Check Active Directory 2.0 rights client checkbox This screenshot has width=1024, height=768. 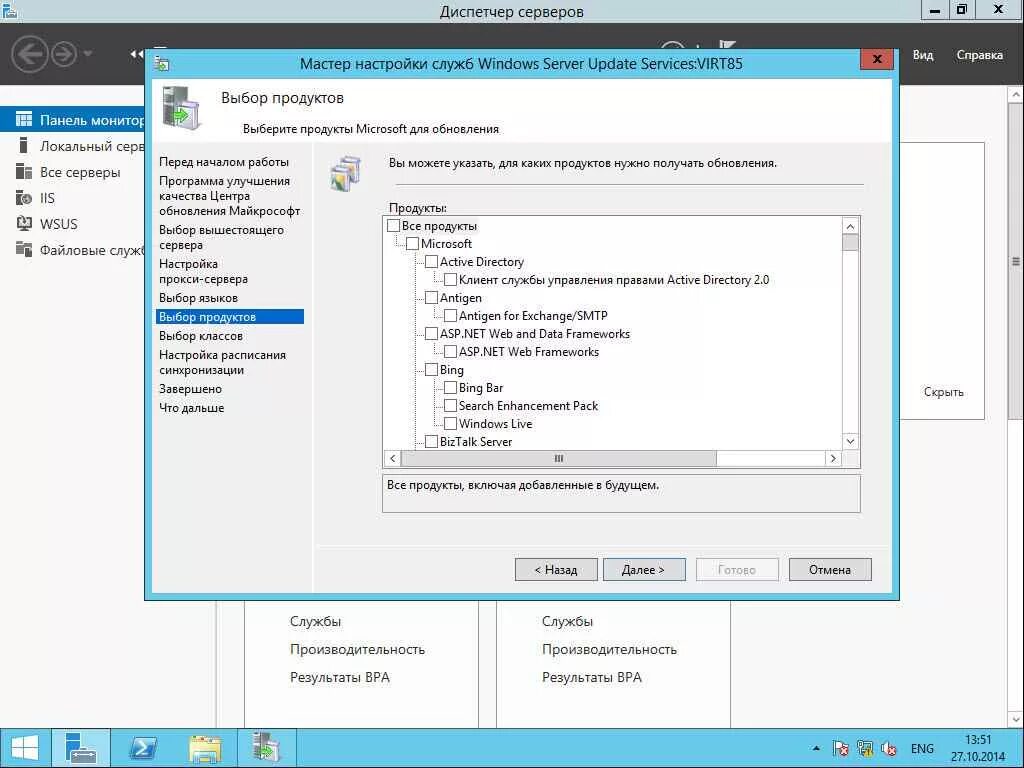point(450,280)
